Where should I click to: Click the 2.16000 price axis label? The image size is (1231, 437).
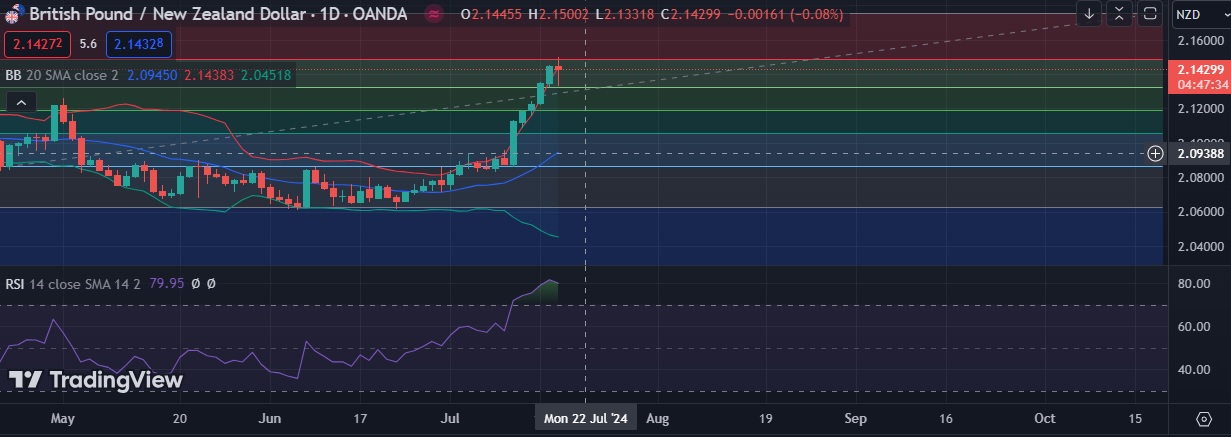tap(1202, 41)
